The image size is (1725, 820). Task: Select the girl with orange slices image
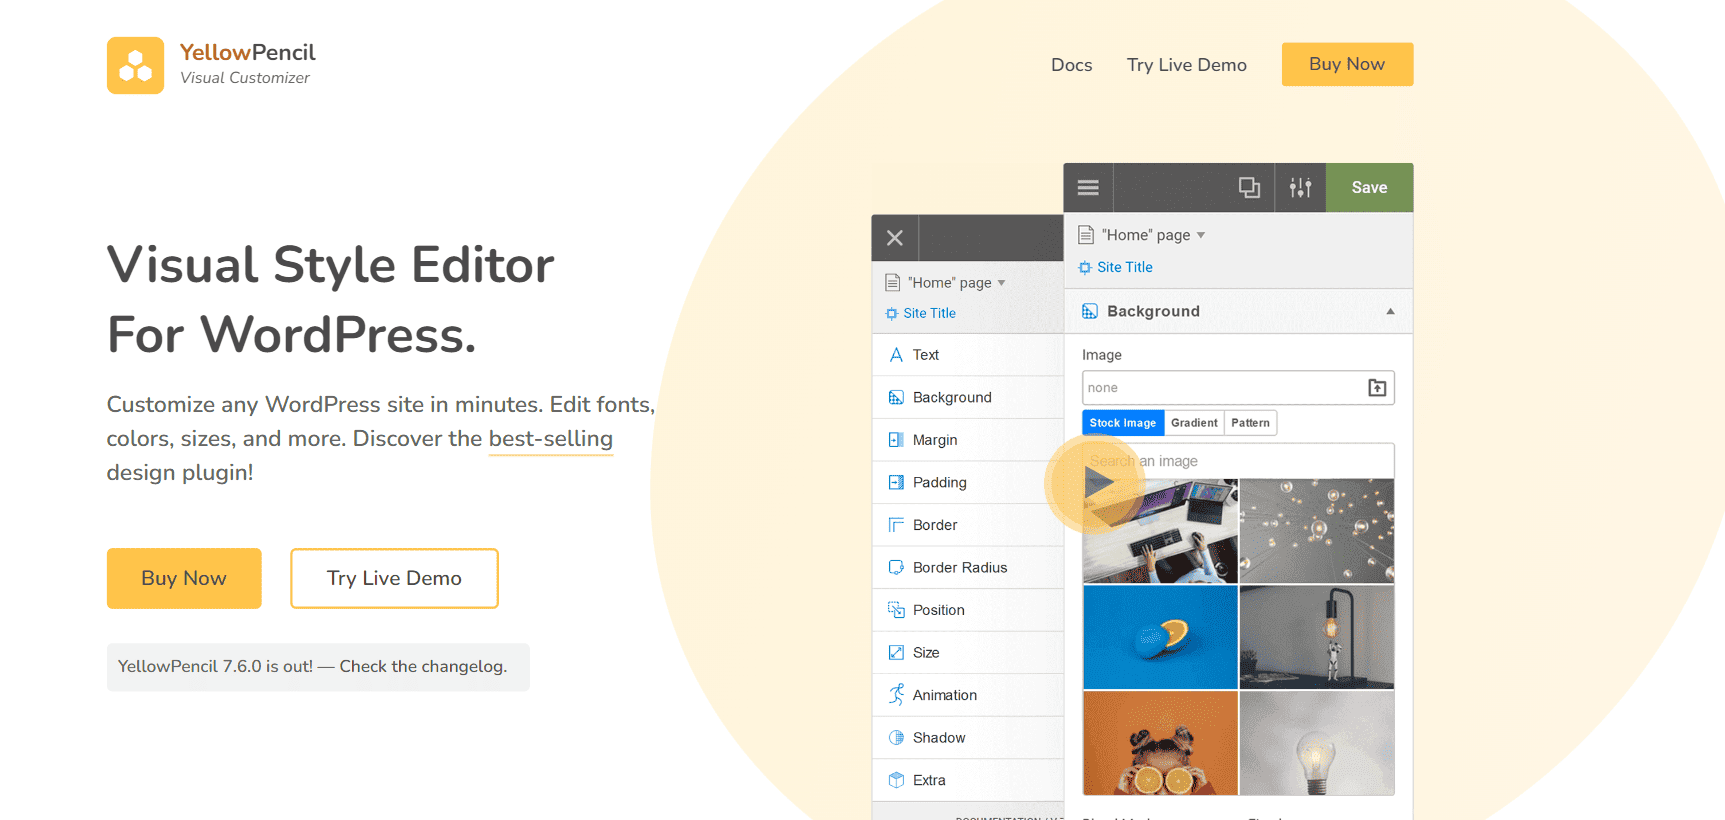(x=1160, y=743)
